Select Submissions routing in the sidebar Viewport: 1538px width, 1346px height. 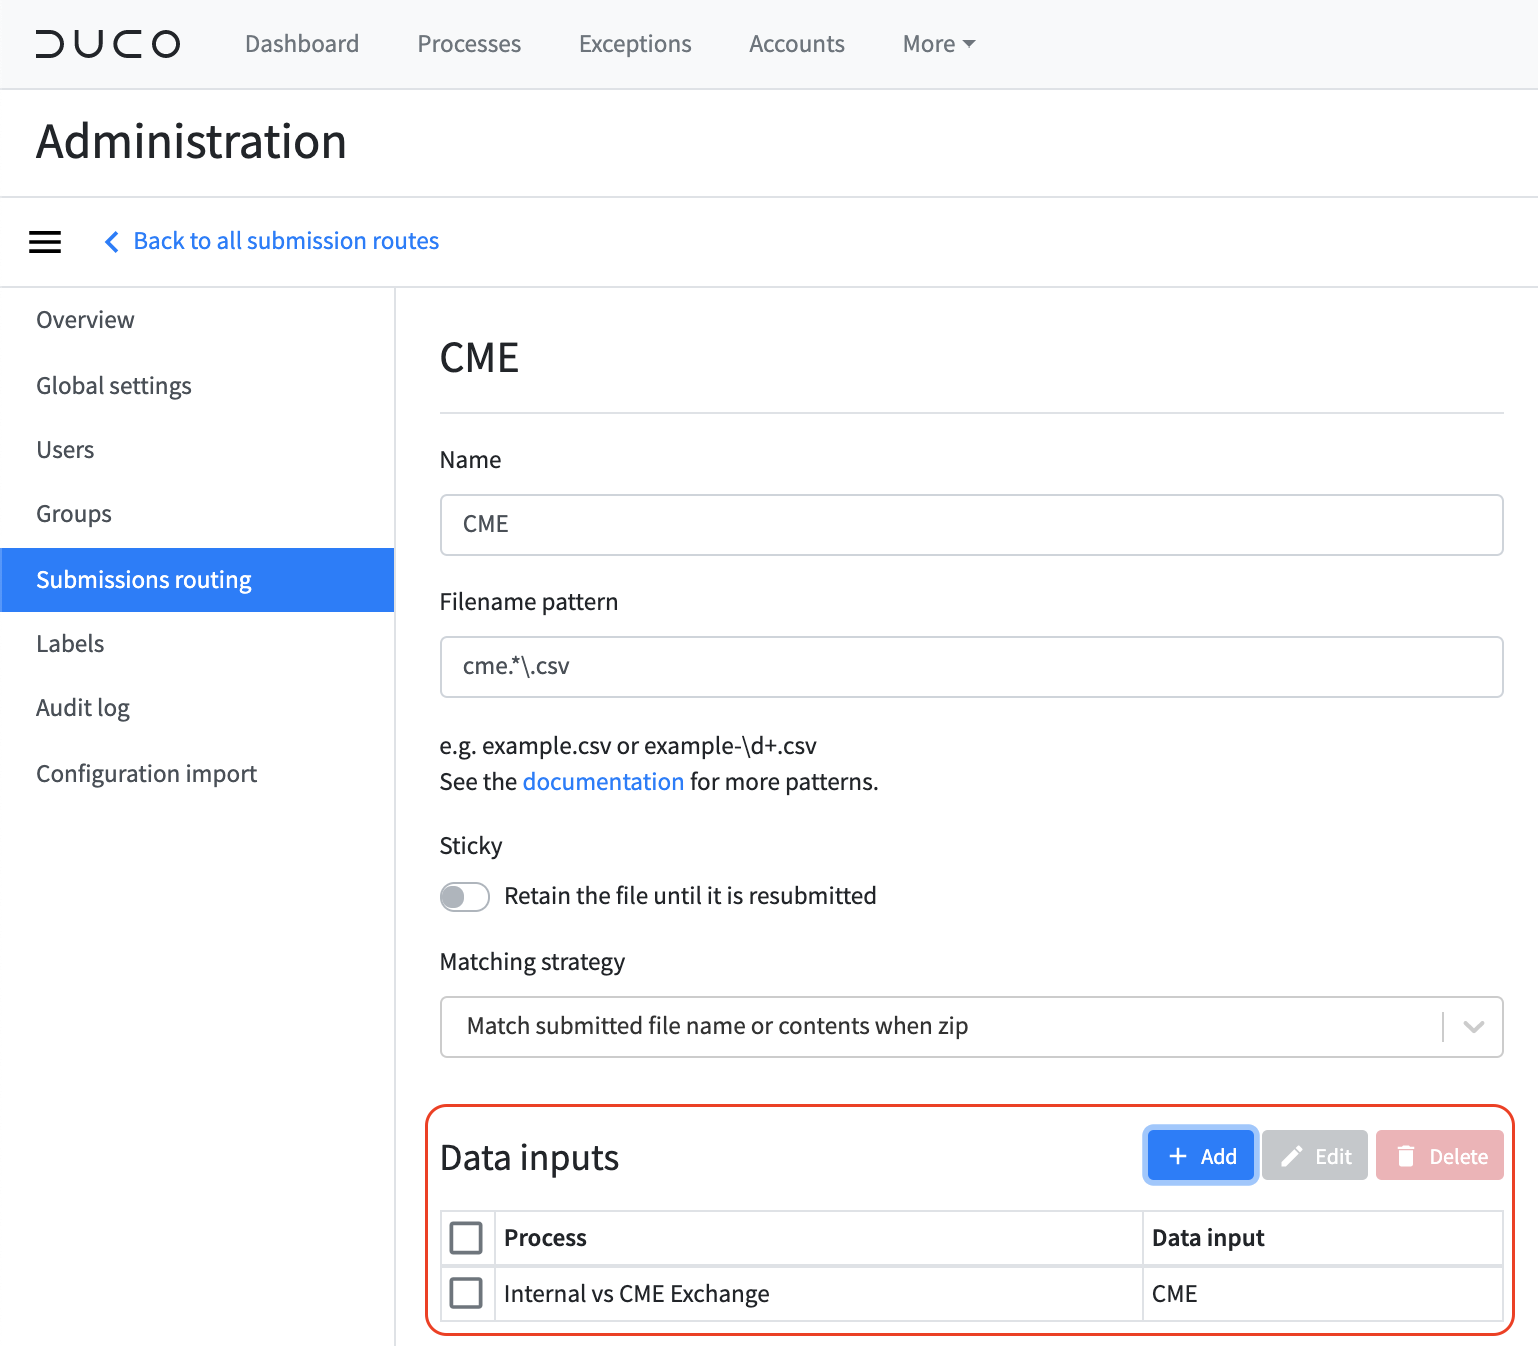tap(197, 580)
